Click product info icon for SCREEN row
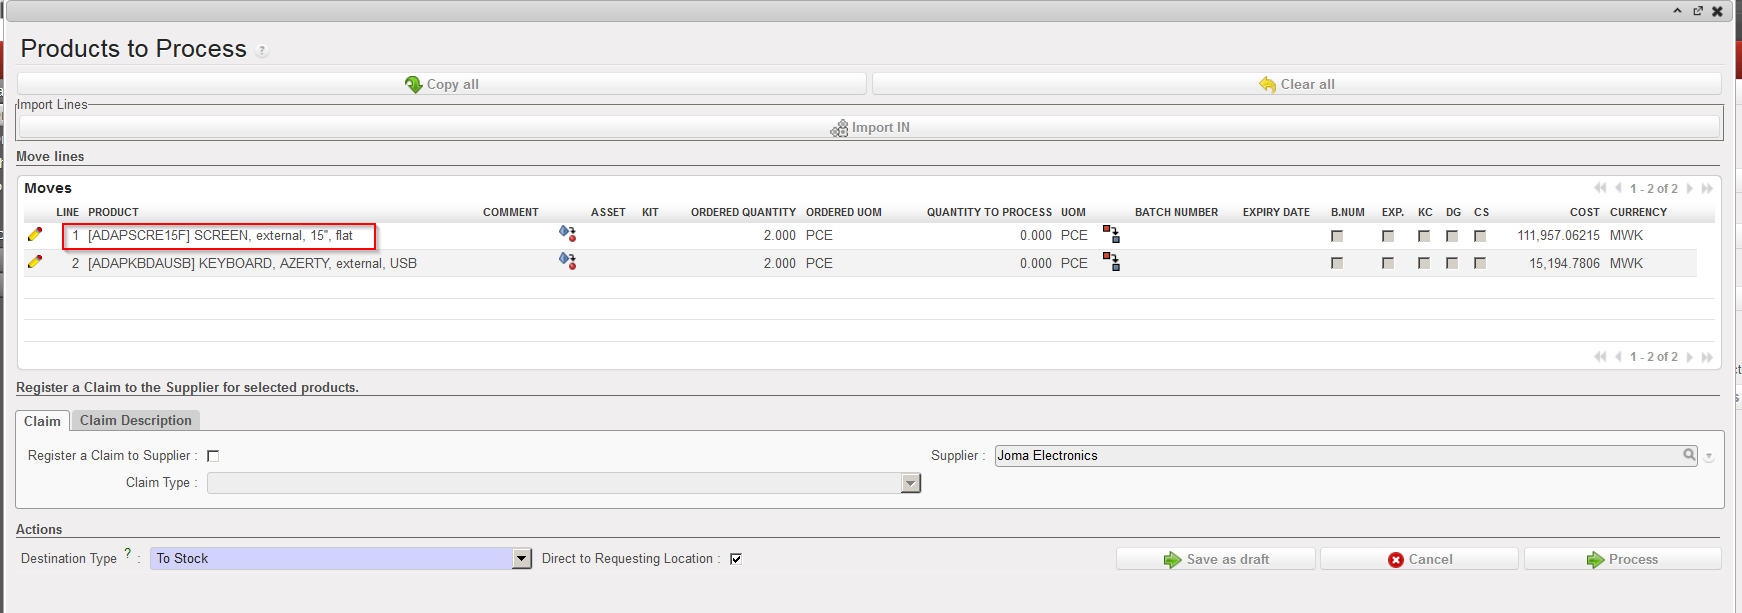The image size is (1742, 613). pyautogui.click(x=567, y=233)
